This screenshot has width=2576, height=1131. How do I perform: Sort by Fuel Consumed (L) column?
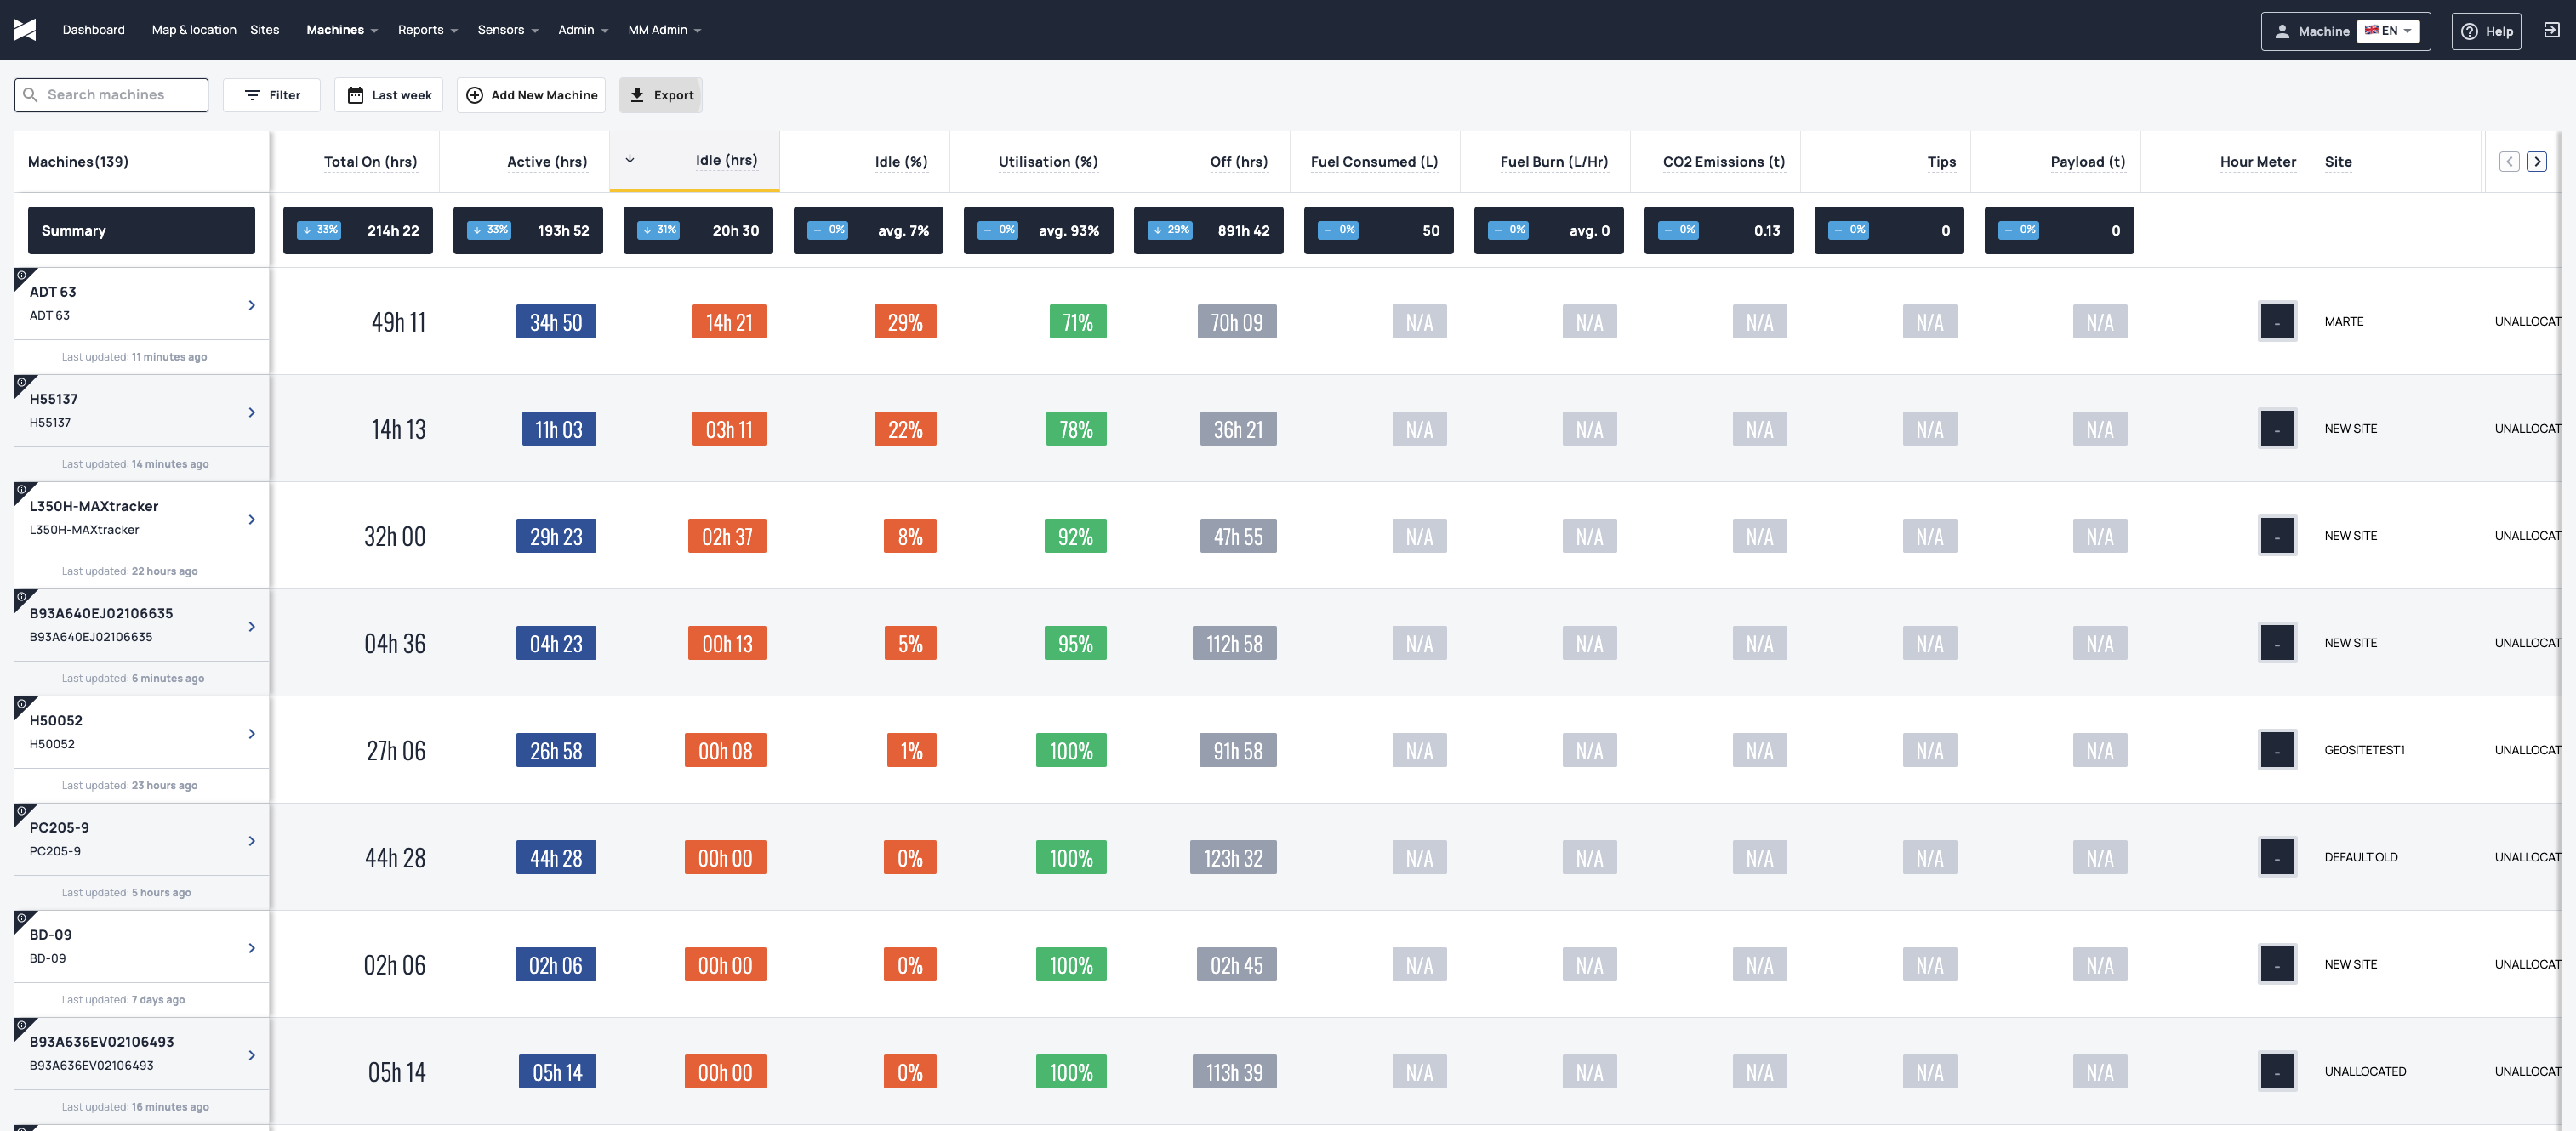1374,161
